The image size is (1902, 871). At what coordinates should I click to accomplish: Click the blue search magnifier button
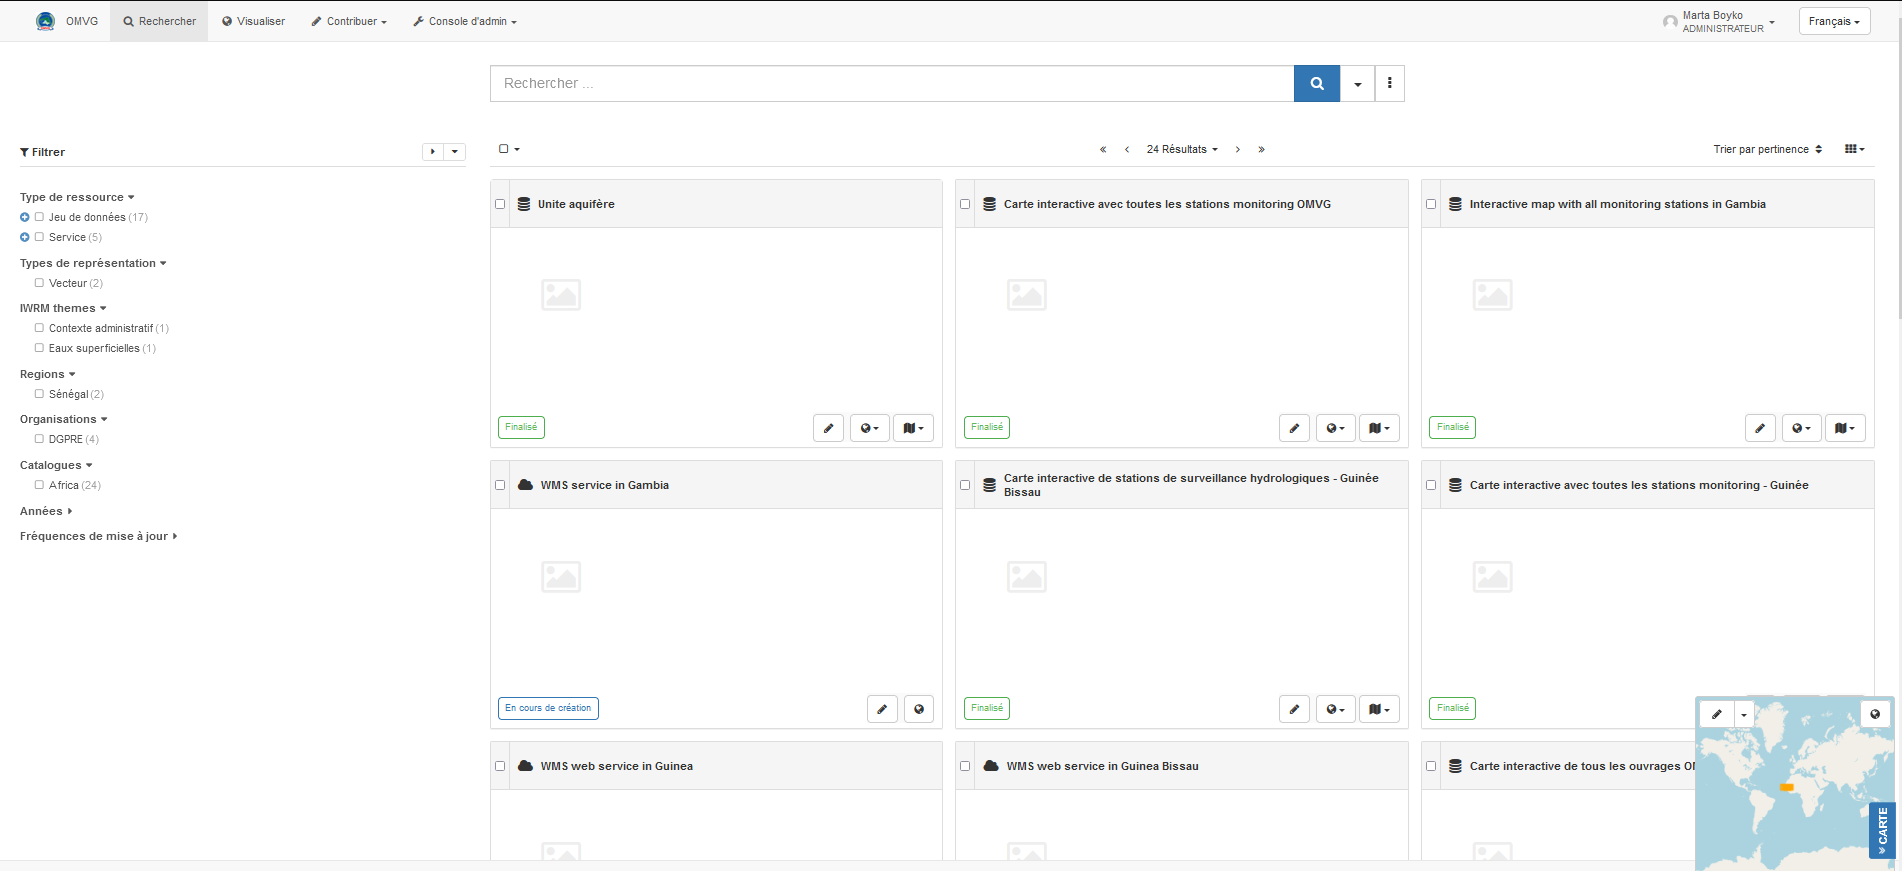pyautogui.click(x=1316, y=84)
